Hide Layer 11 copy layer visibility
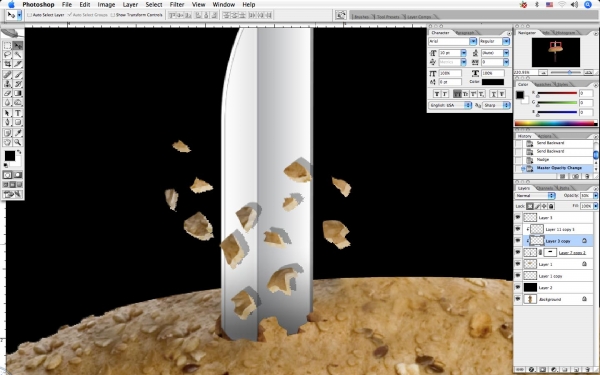 (x=518, y=229)
